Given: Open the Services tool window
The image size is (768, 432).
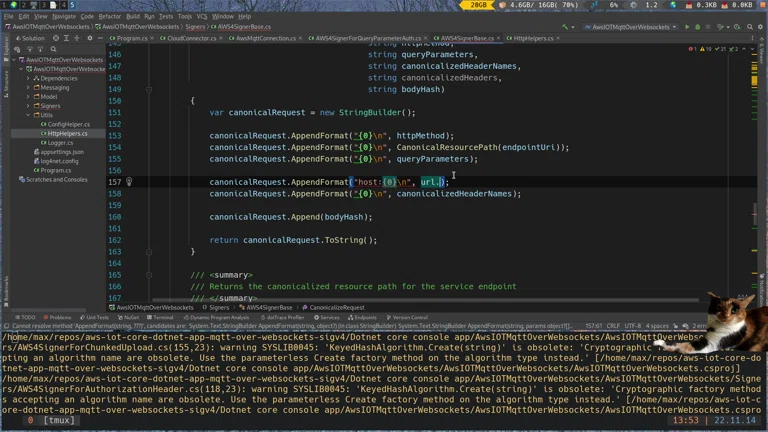Looking at the screenshot, I should click(x=327, y=317).
